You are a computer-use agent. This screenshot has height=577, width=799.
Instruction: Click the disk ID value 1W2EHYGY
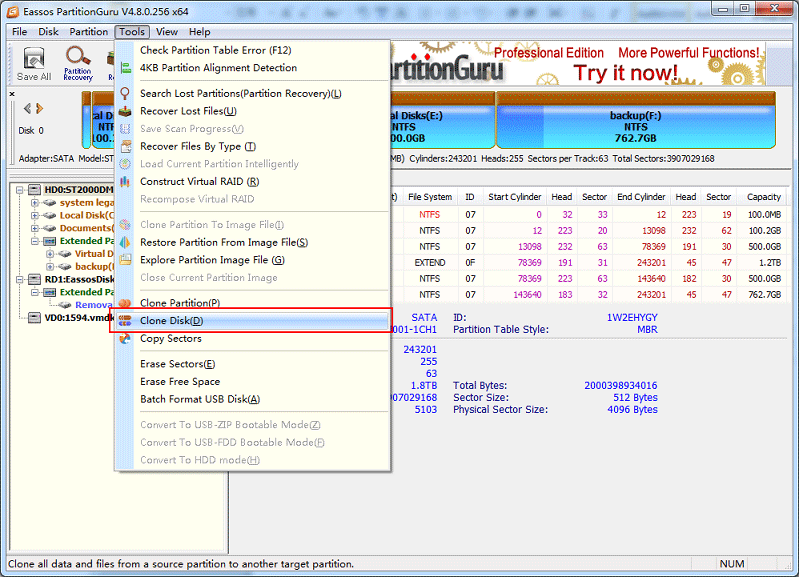tap(632, 318)
